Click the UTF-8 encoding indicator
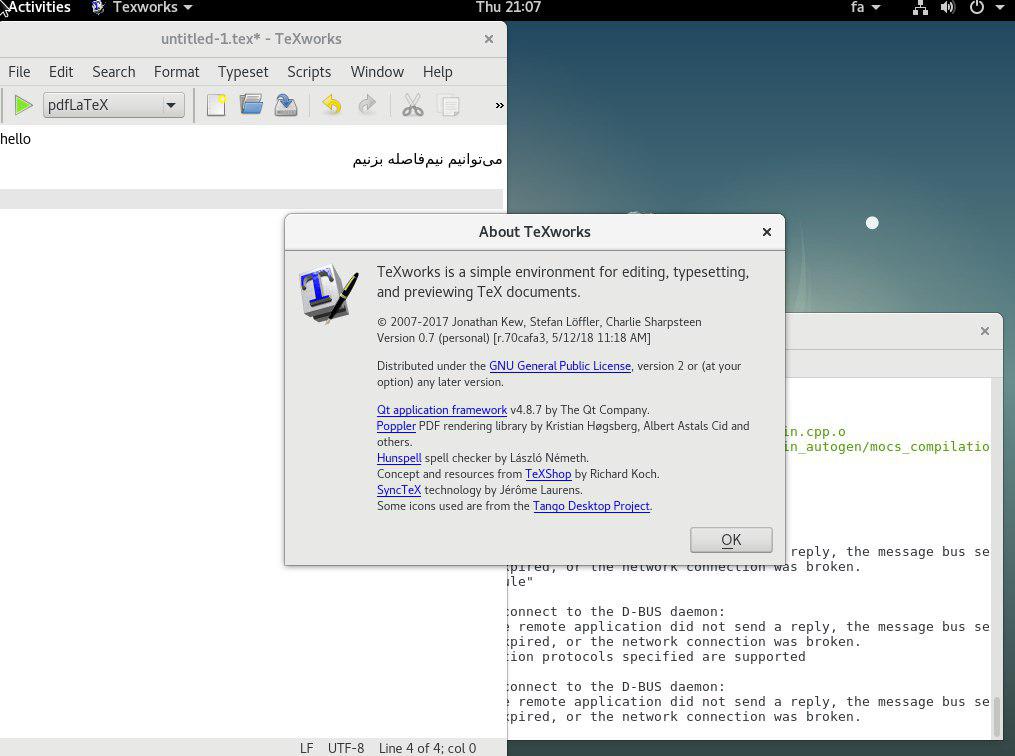 [346, 748]
